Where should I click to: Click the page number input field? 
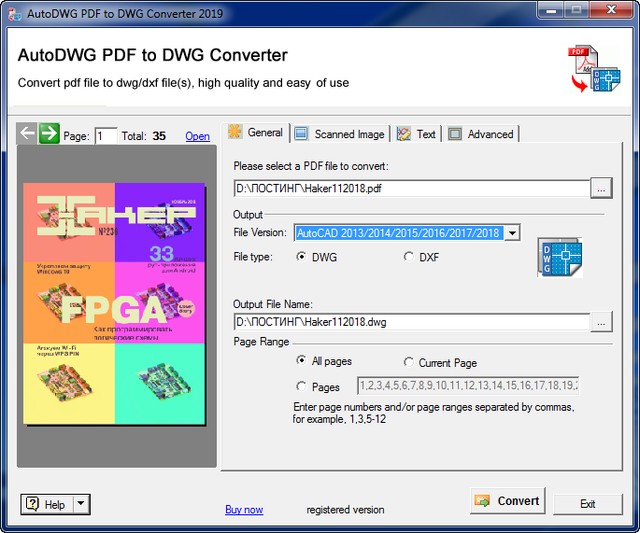pos(106,136)
